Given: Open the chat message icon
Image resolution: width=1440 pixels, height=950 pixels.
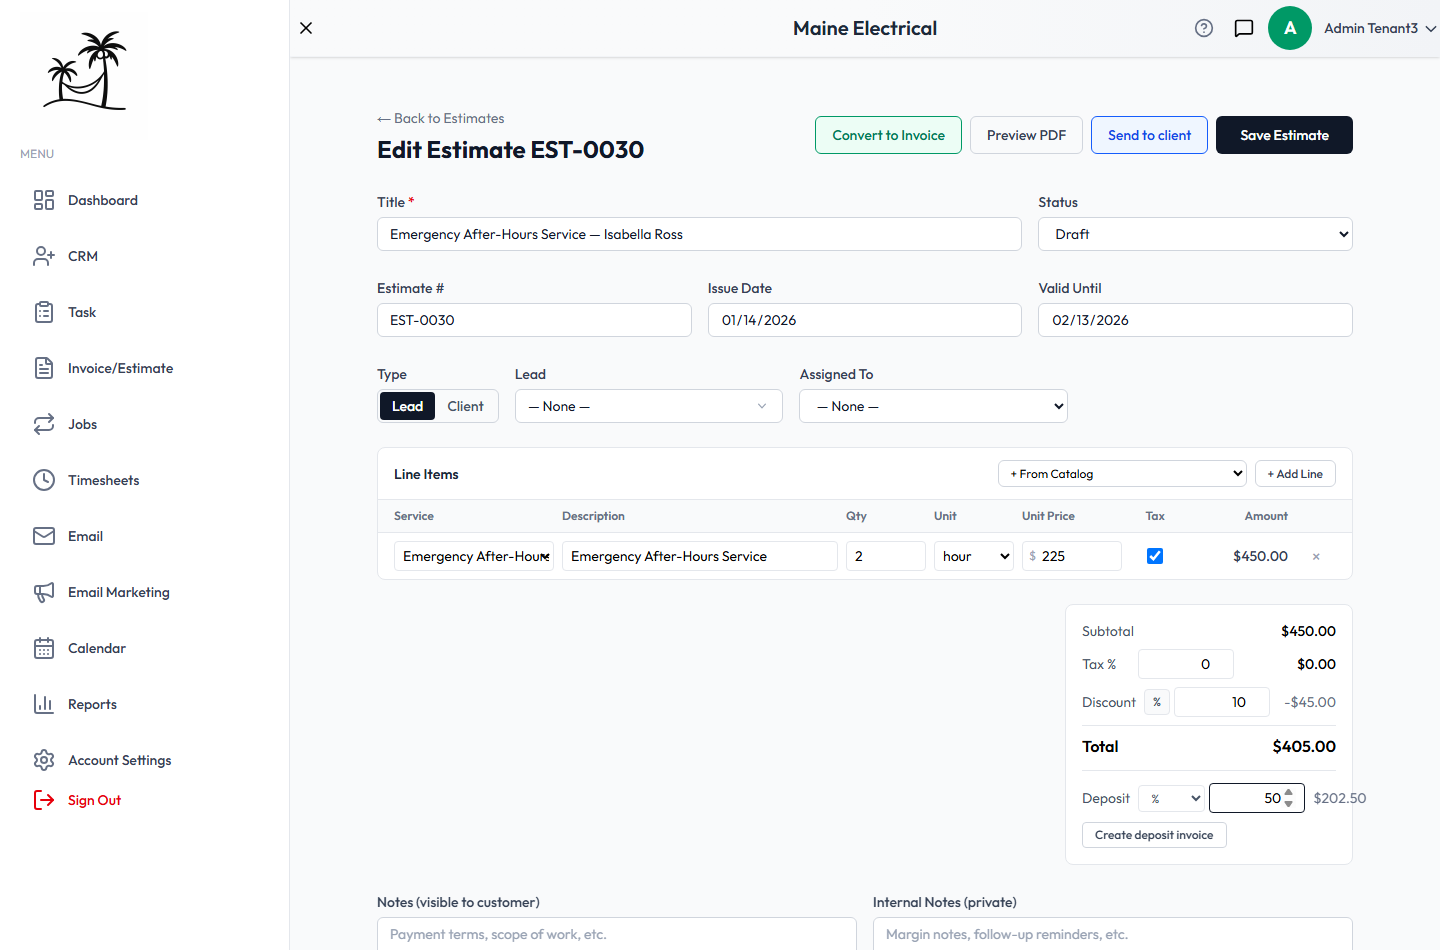Looking at the screenshot, I should 1244,28.
